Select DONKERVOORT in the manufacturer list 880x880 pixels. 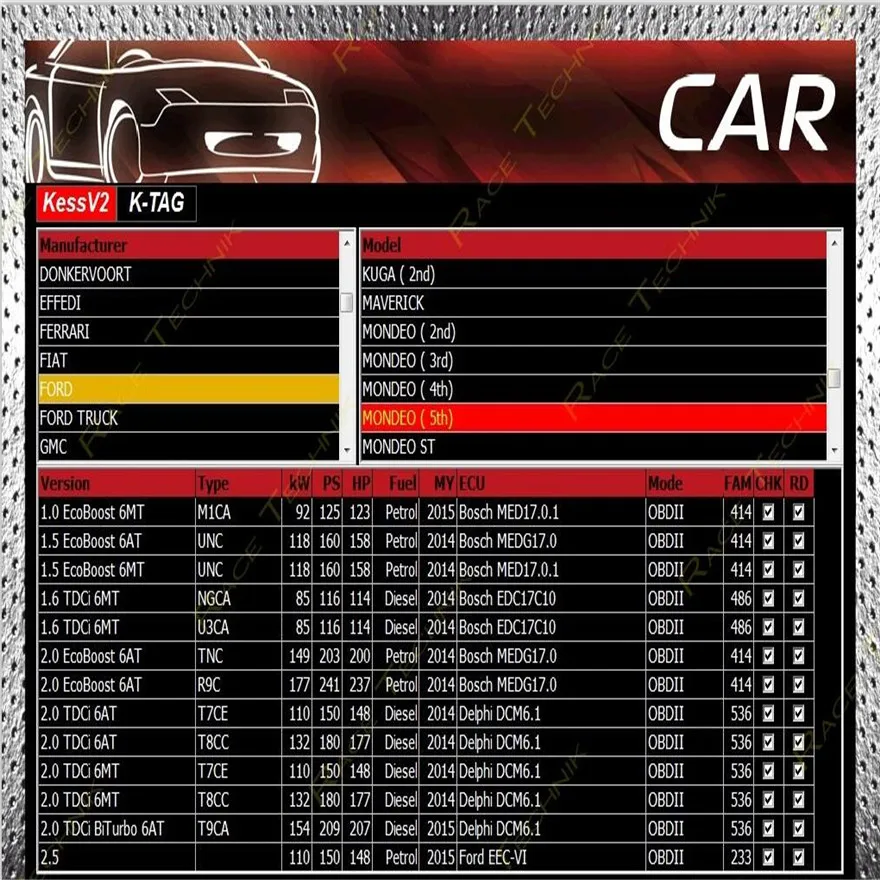(x=189, y=274)
